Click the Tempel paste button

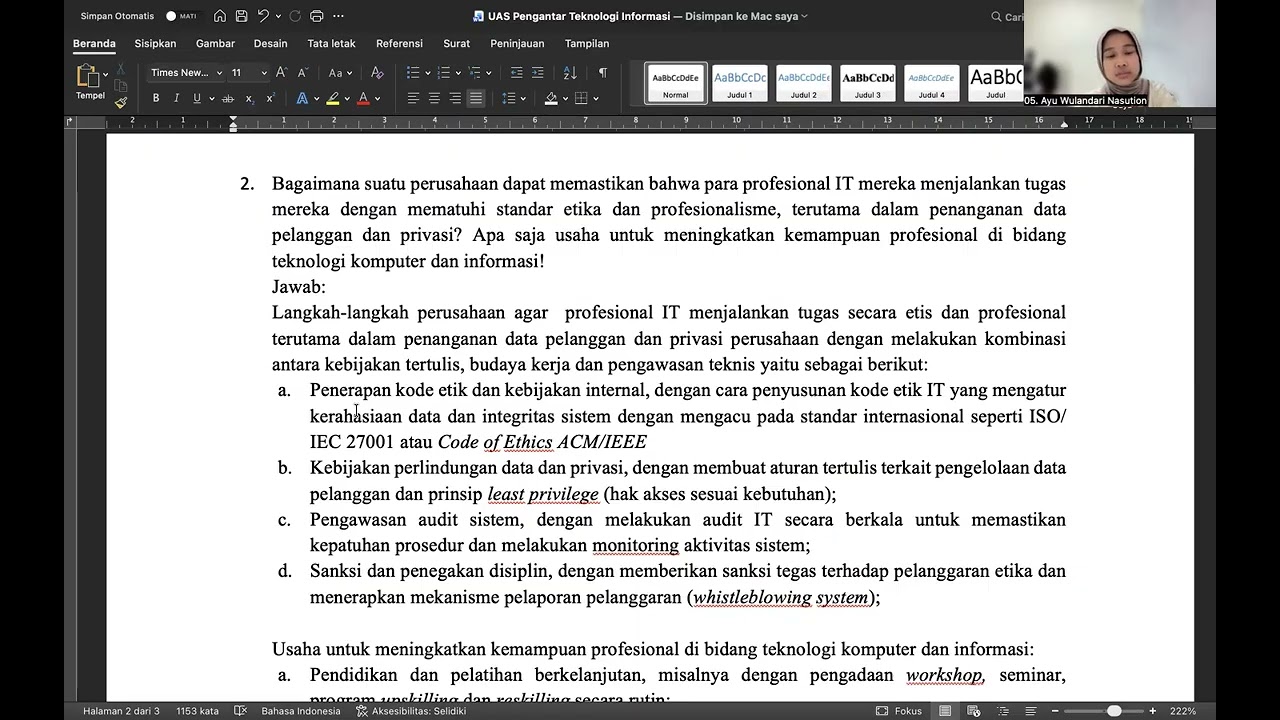[88, 82]
